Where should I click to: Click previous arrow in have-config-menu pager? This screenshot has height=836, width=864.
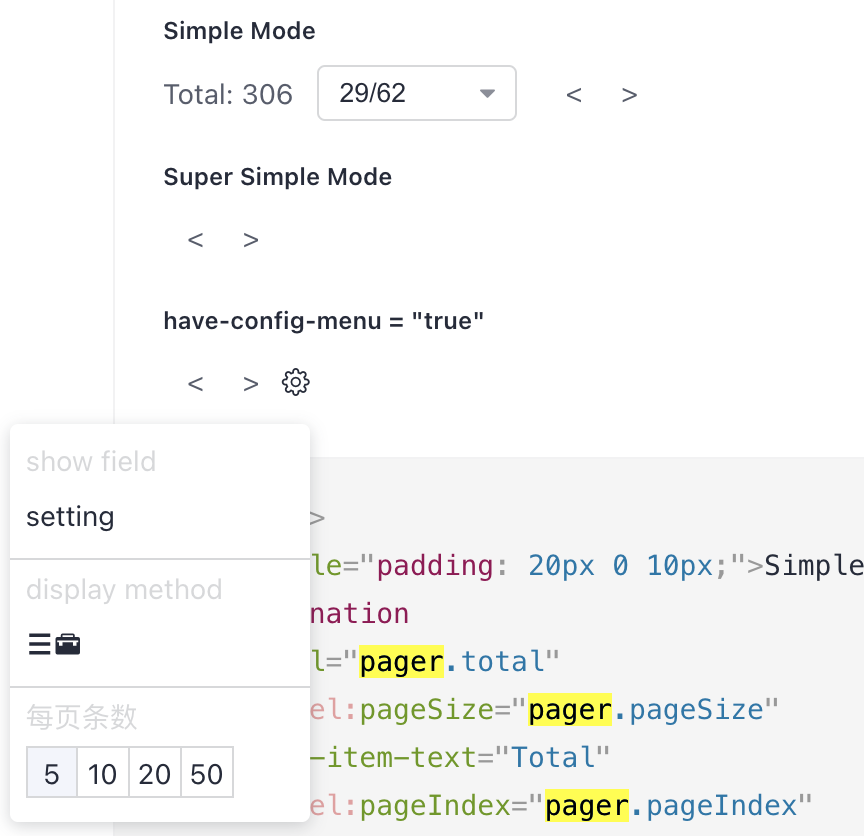tap(196, 384)
